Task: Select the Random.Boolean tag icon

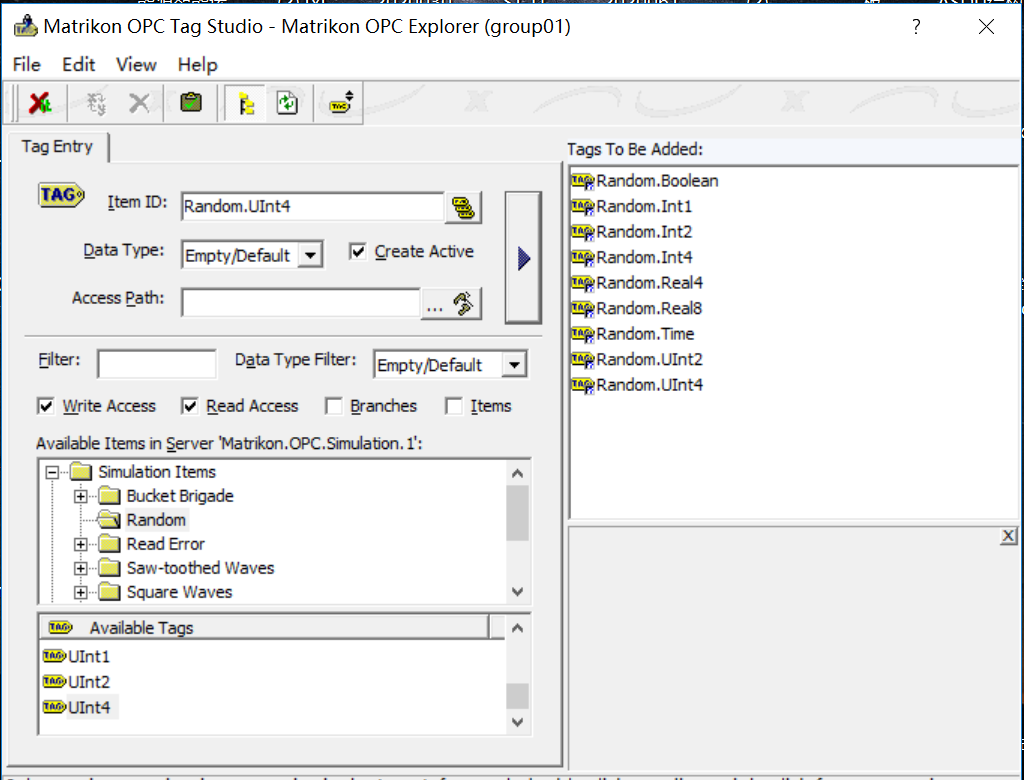Action: coord(583,181)
